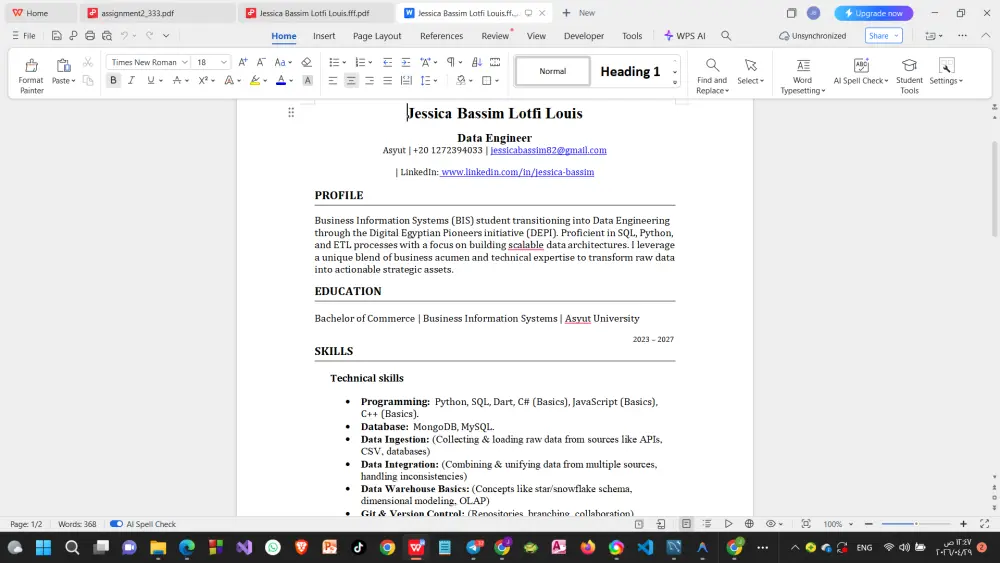Viewport: 1000px width, 563px height.
Task: Start reading mode with play icon
Action: [728, 523]
